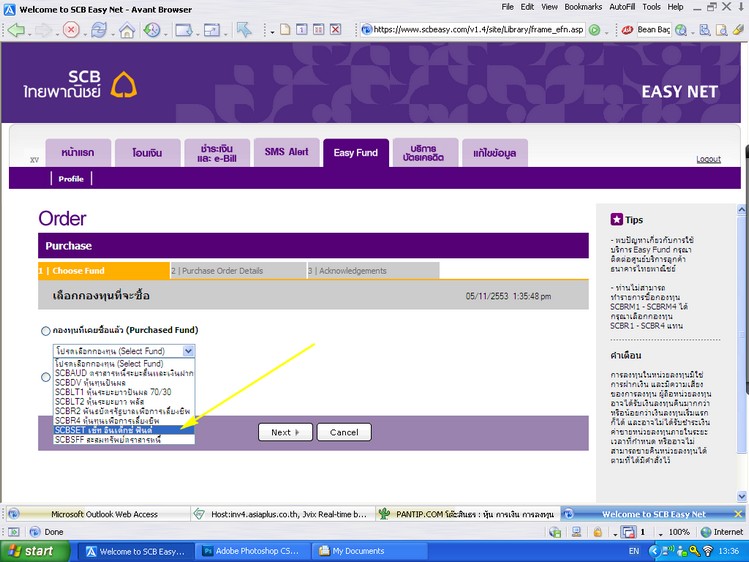
Task: Click the green Go button beside address bar
Action: (594, 30)
